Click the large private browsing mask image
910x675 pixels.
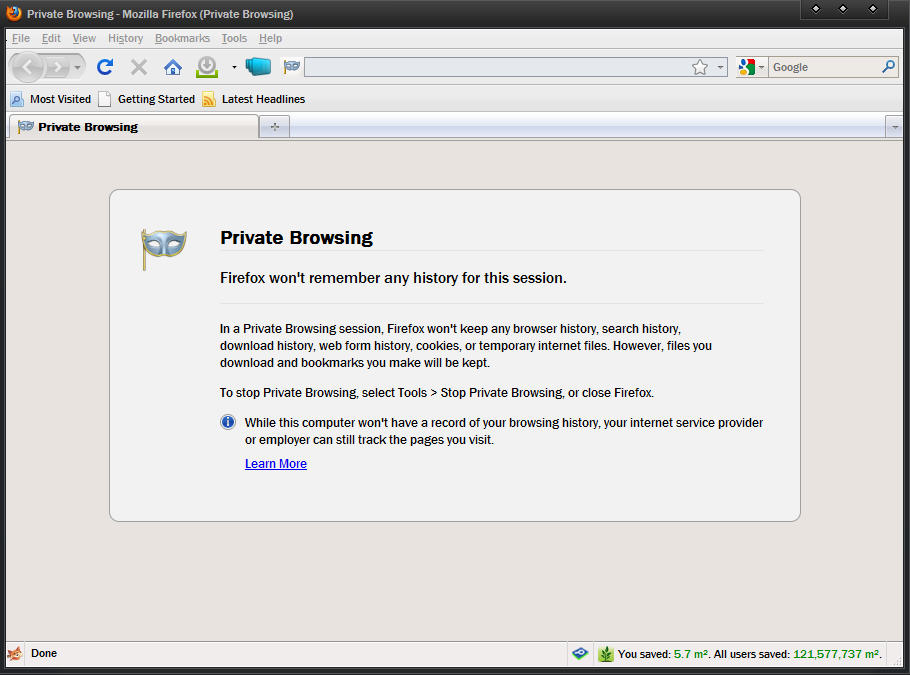click(164, 248)
